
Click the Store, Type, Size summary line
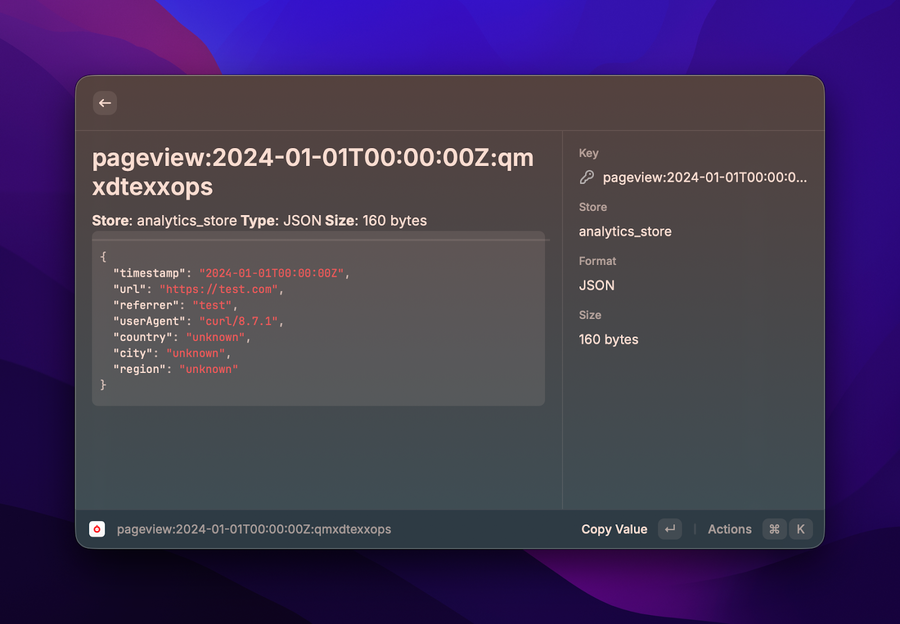[259, 220]
